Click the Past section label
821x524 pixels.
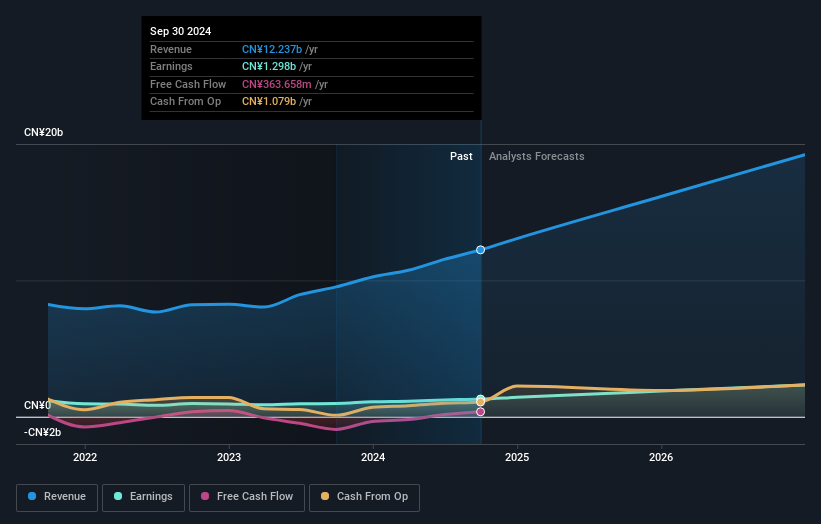461,156
